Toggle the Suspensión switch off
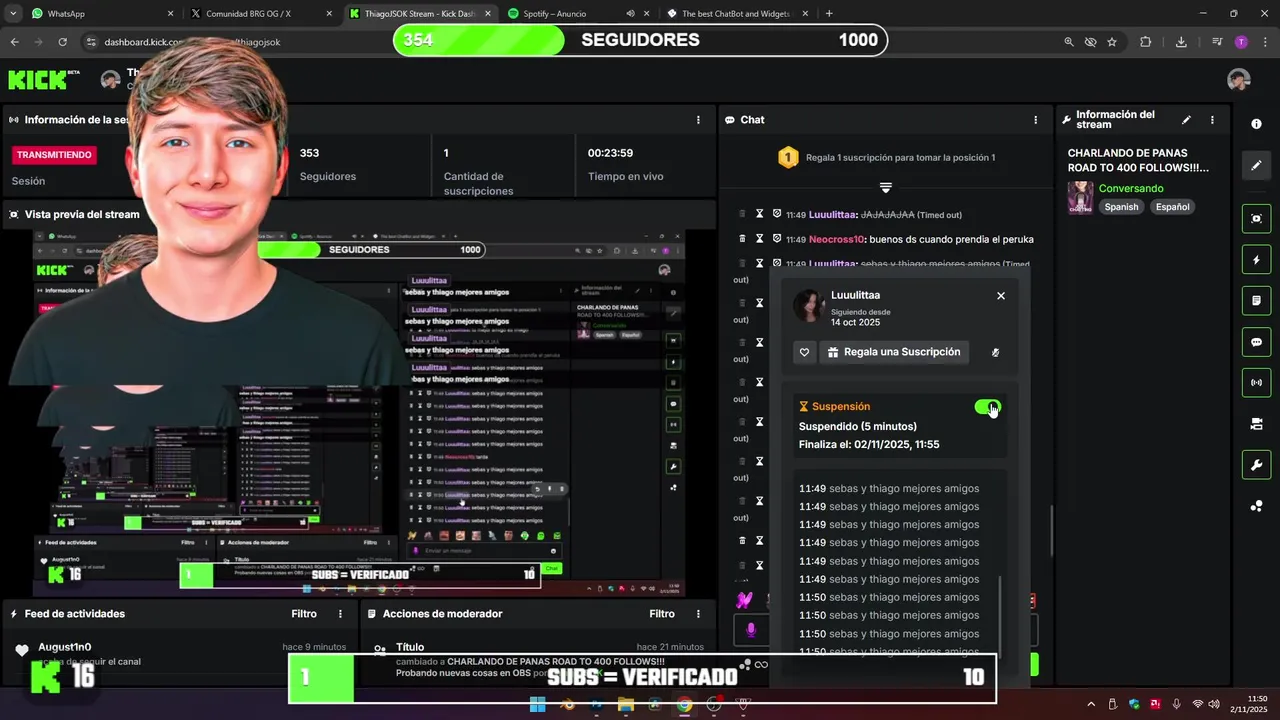1280x720 pixels. (987, 407)
